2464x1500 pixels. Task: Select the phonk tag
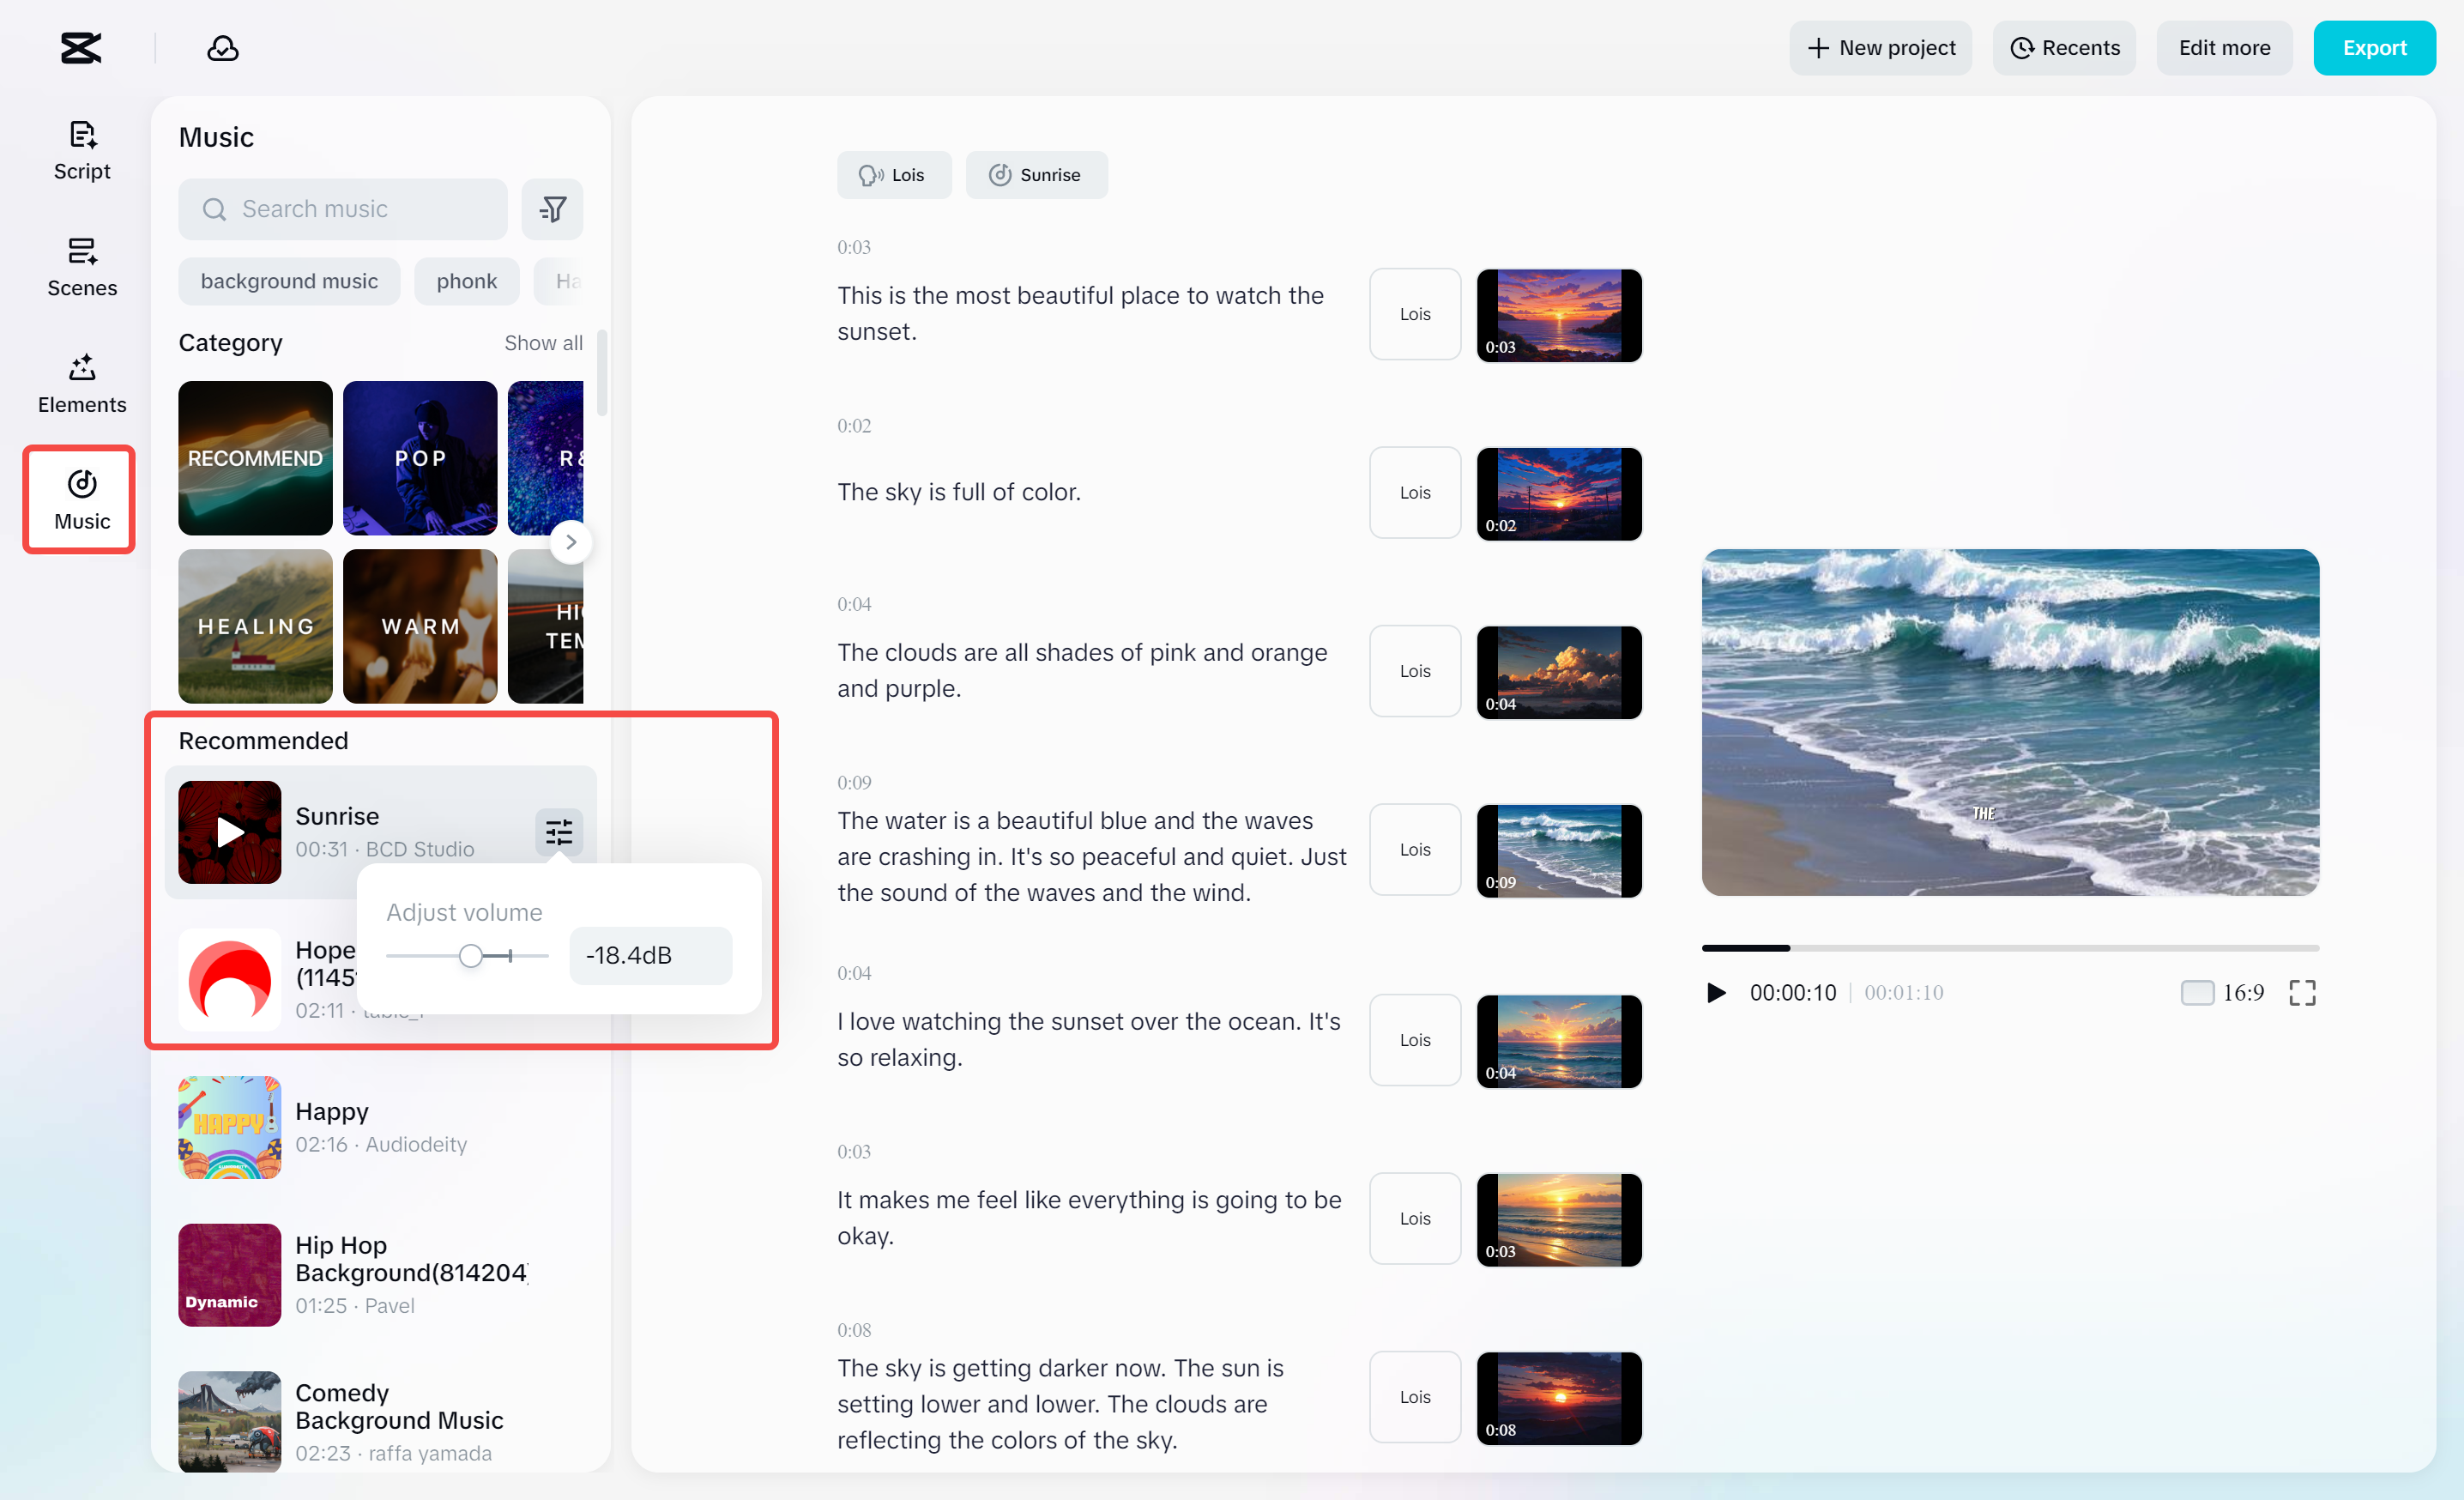[x=466, y=281]
